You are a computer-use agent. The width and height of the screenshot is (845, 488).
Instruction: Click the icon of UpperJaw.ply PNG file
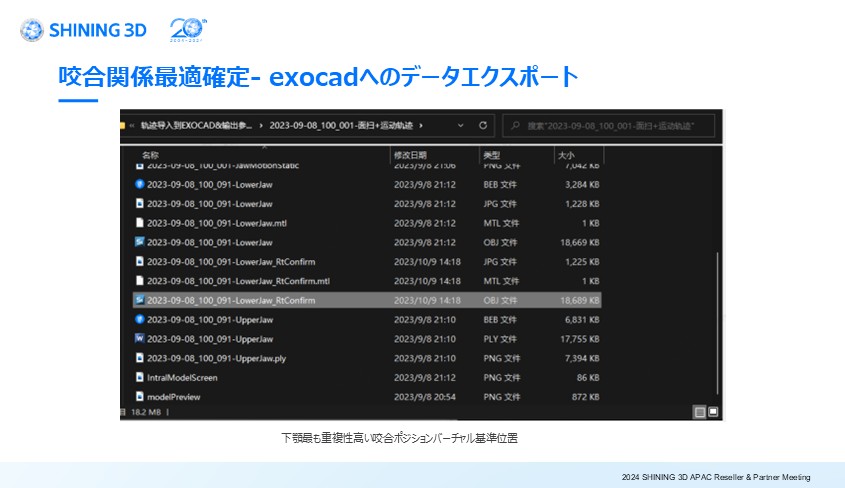coord(140,358)
